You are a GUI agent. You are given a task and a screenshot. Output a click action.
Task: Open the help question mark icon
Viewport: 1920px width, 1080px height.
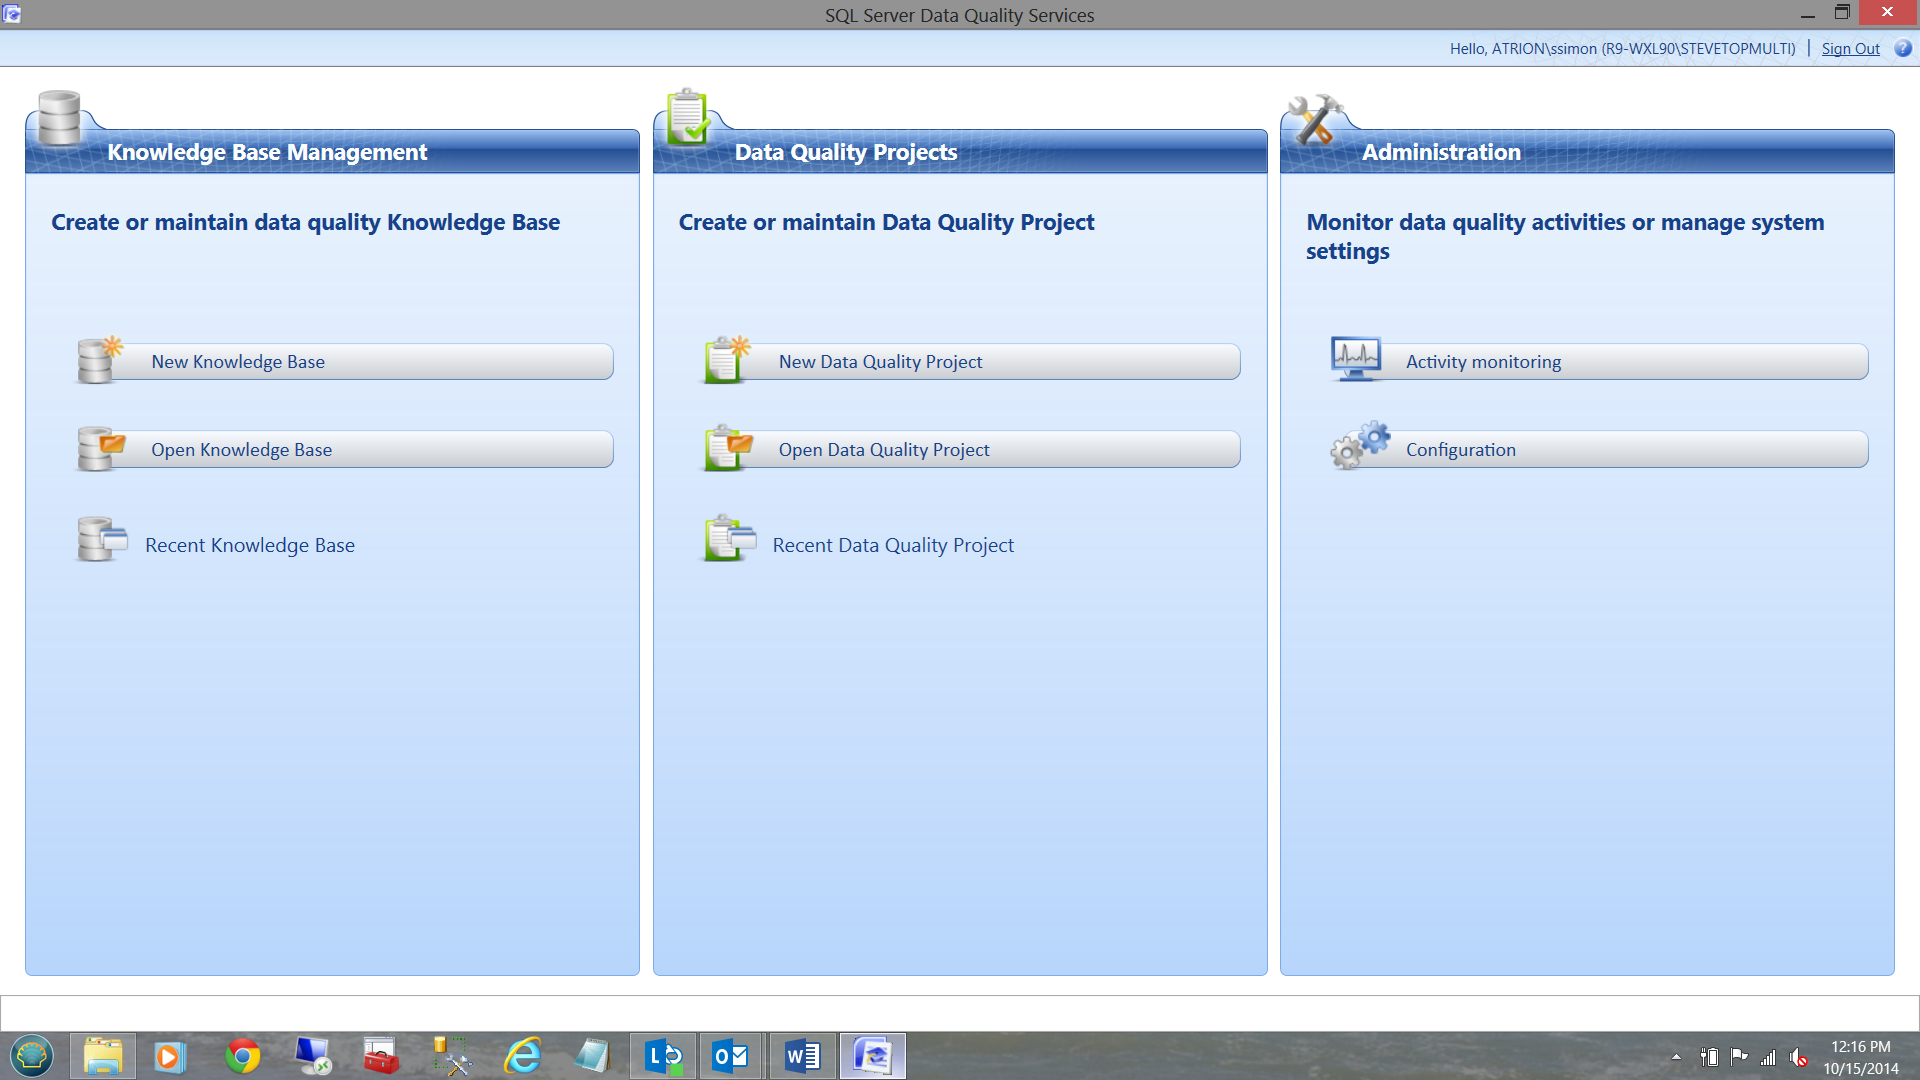(x=1902, y=48)
